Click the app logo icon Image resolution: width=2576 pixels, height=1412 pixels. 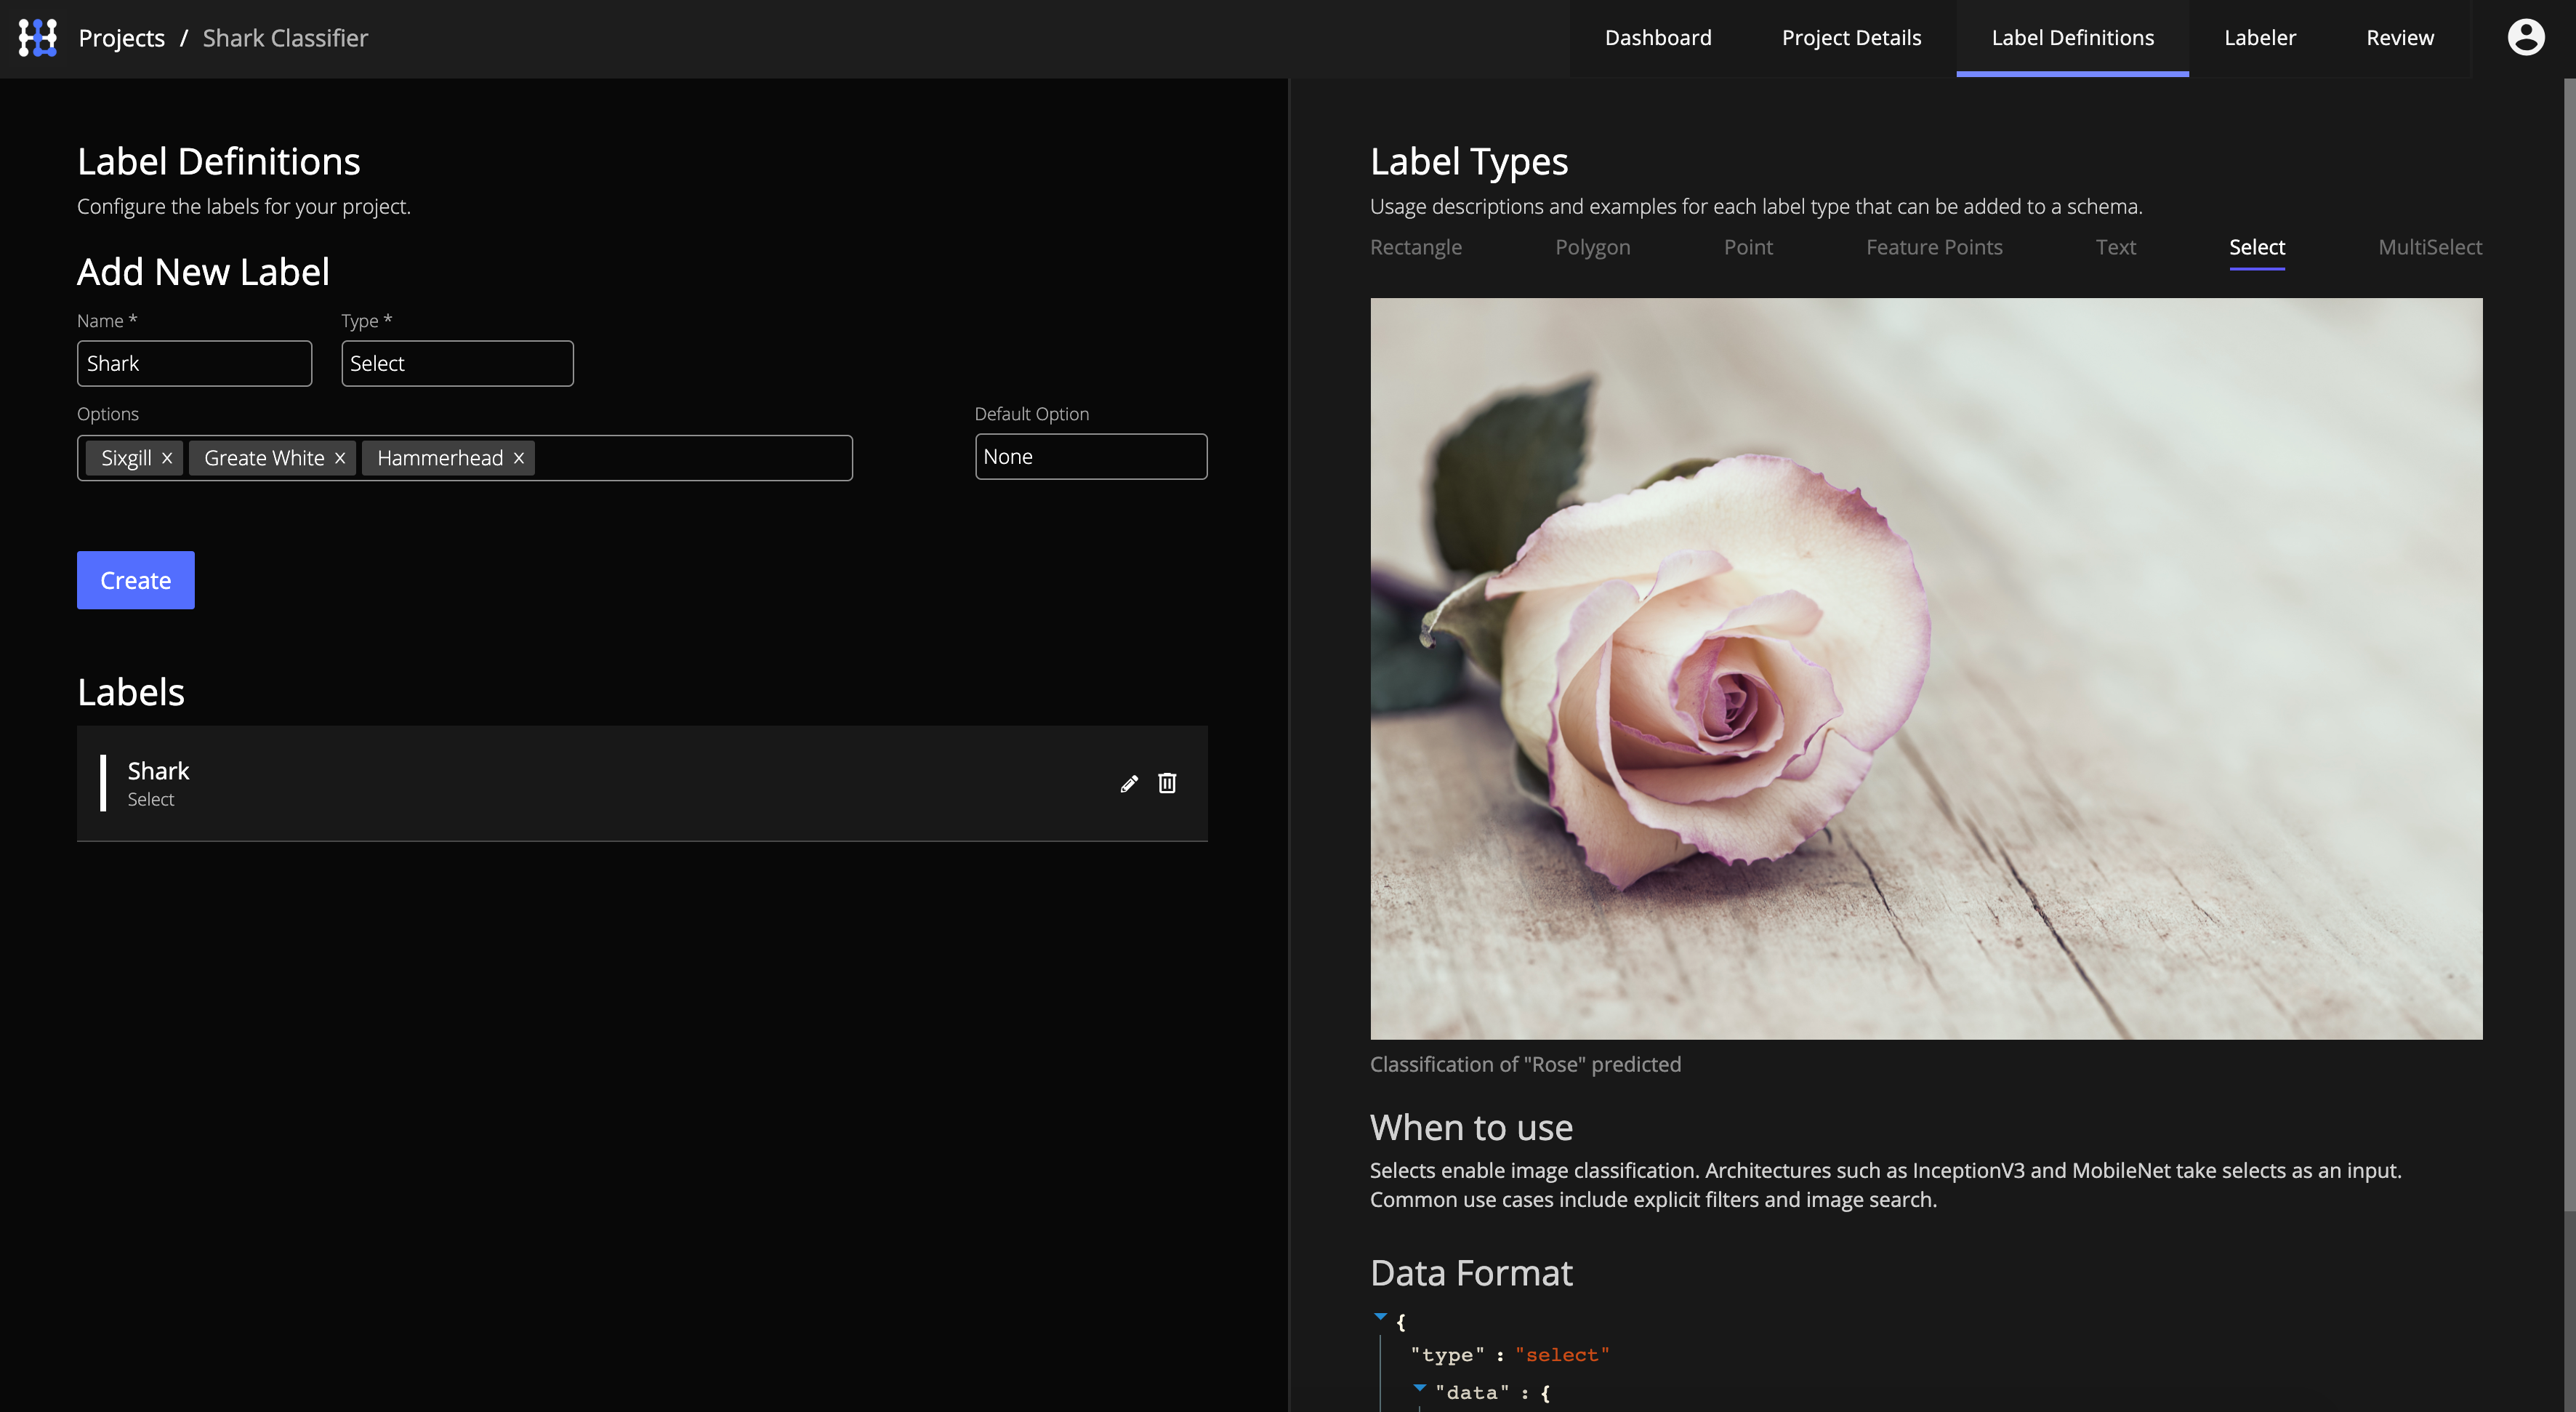pos(38,38)
